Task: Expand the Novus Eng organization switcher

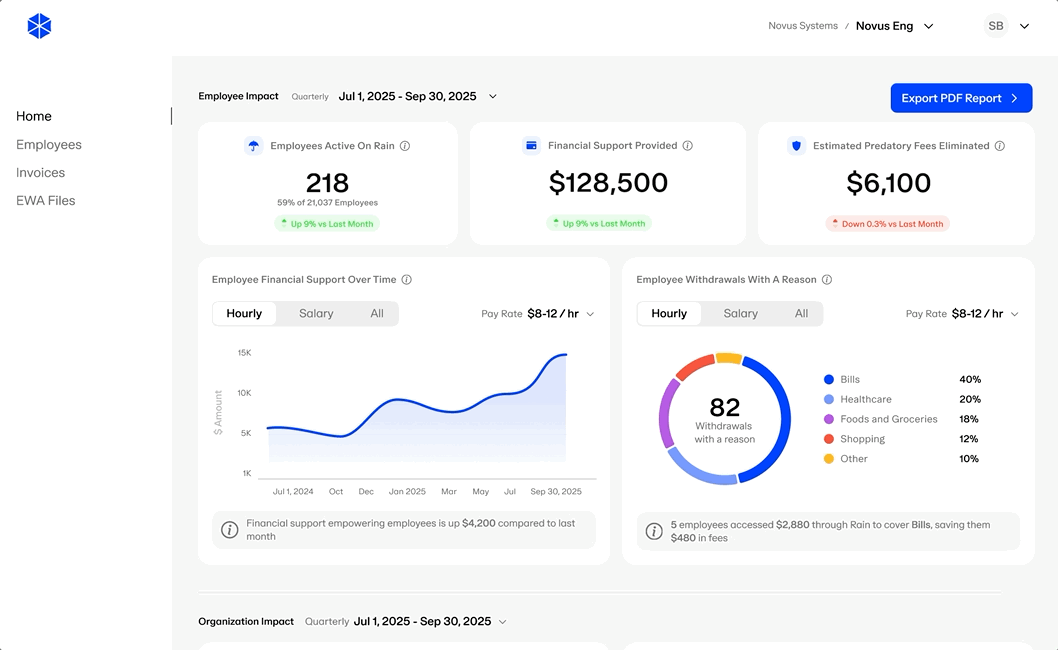Action: (928, 26)
